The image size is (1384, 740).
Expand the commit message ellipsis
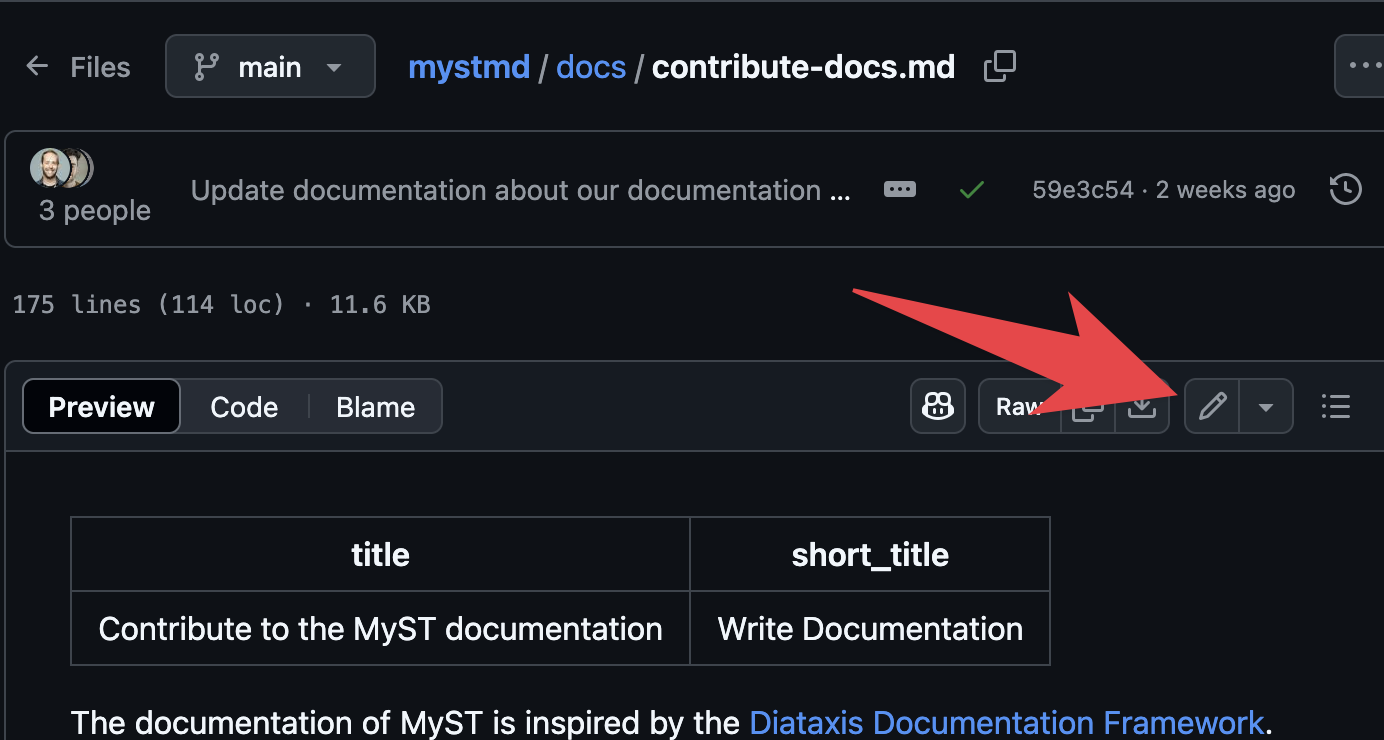pyautogui.click(x=898, y=189)
